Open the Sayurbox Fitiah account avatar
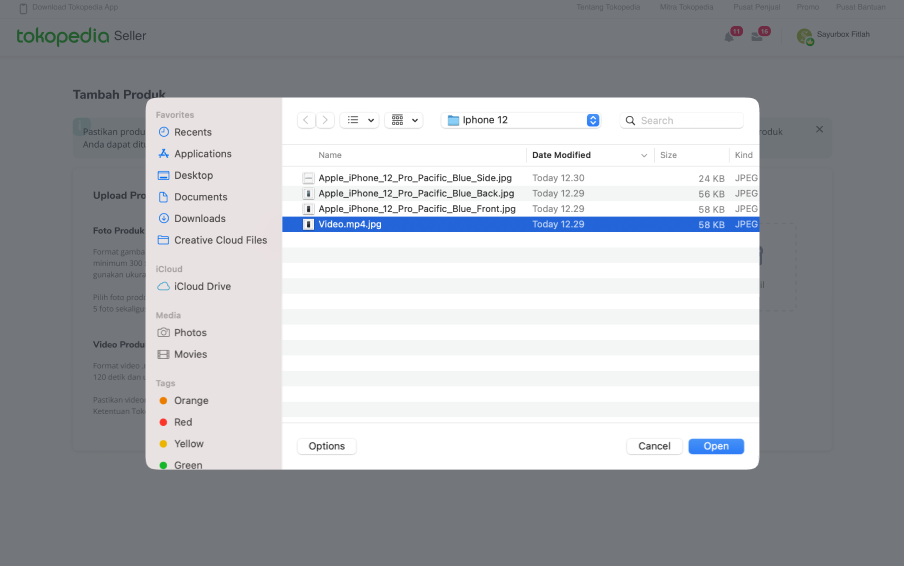The height and width of the screenshot is (566, 904). coord(804,36)
